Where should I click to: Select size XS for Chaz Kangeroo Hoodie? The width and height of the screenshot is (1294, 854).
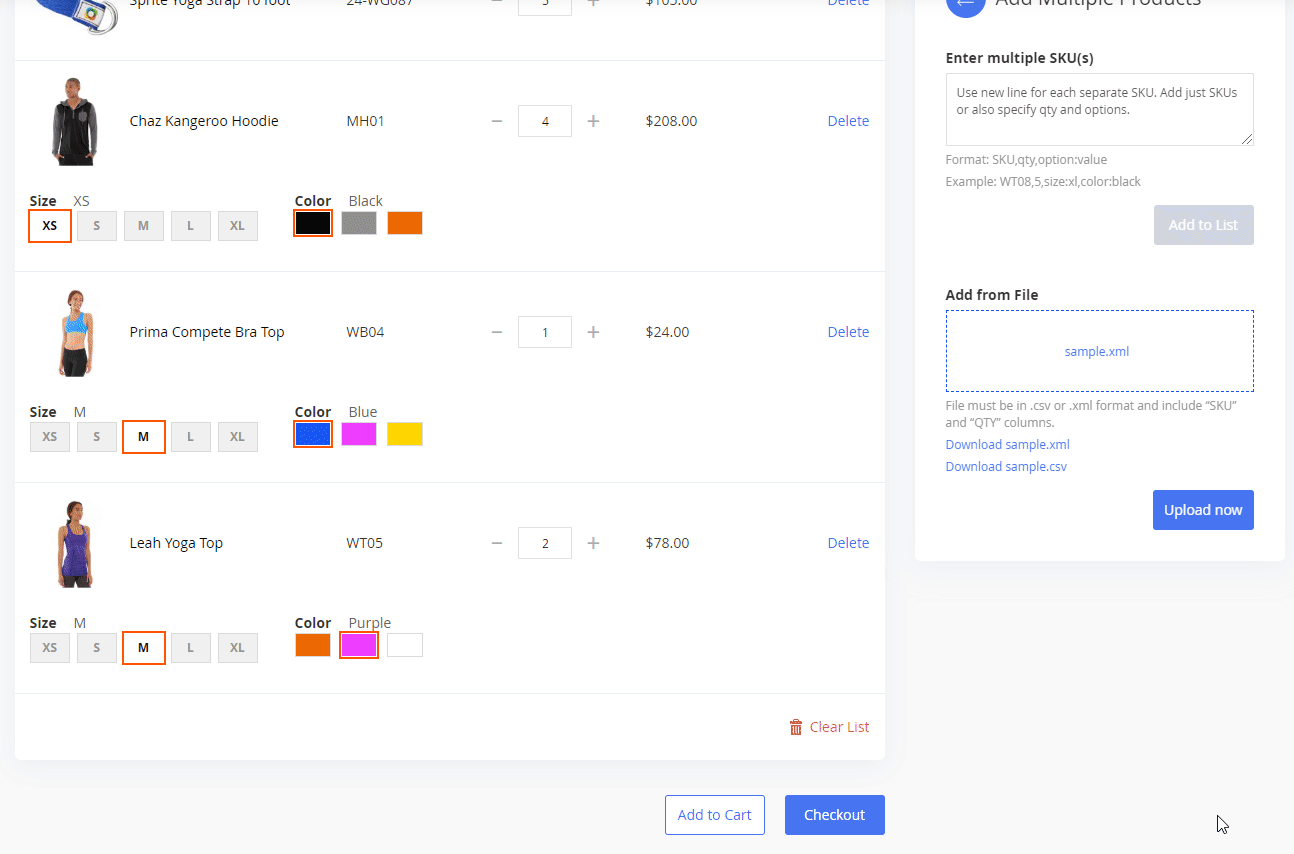coord(50,226)
